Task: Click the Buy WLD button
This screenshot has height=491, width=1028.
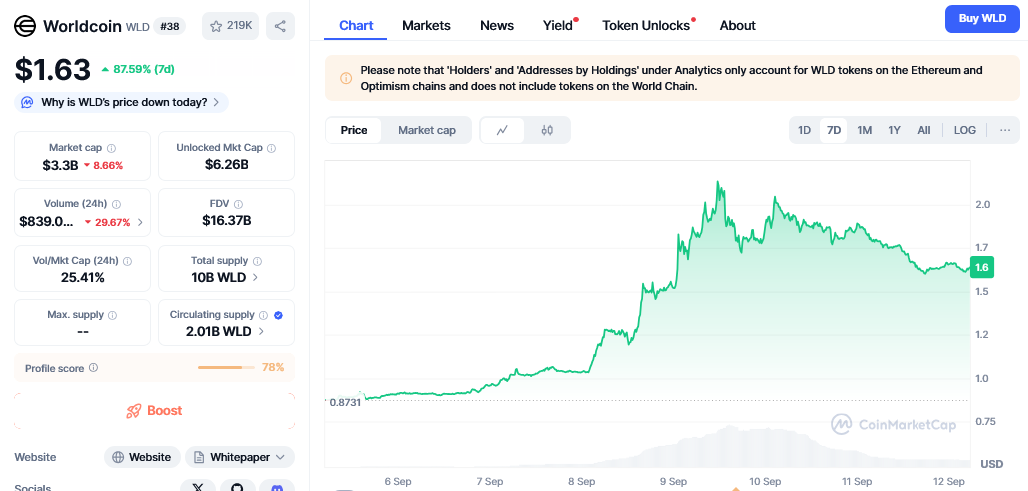Action: 982,18
